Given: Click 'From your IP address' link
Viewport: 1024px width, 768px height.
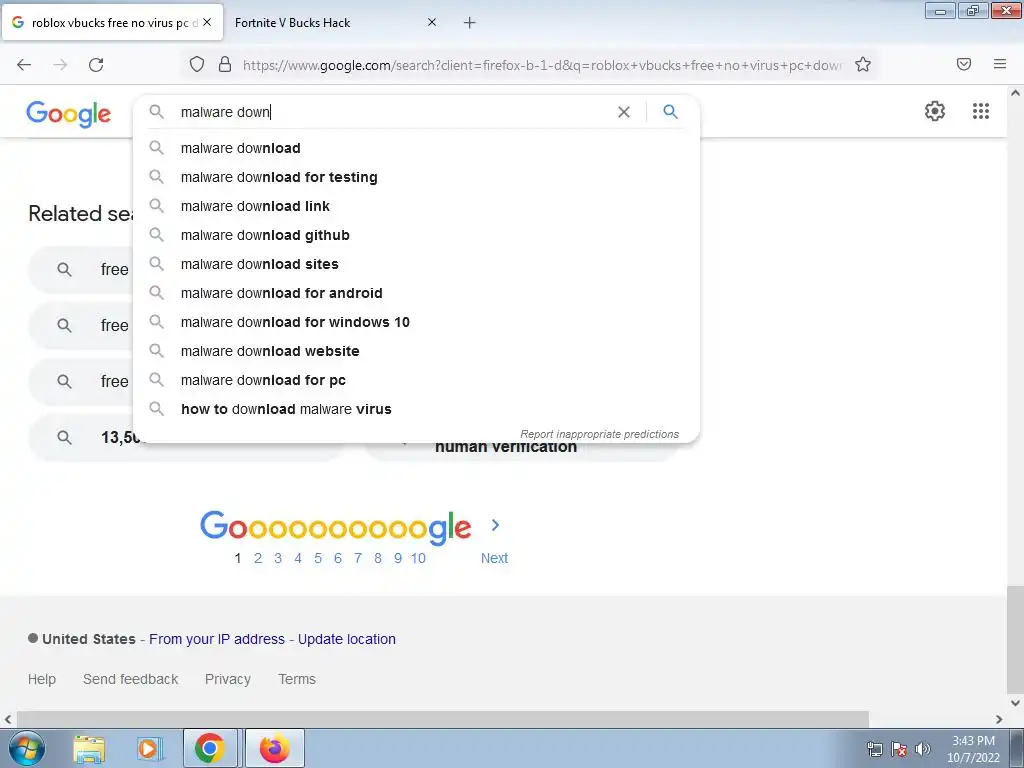Looking at the screenshot, I should click(217, 639).
